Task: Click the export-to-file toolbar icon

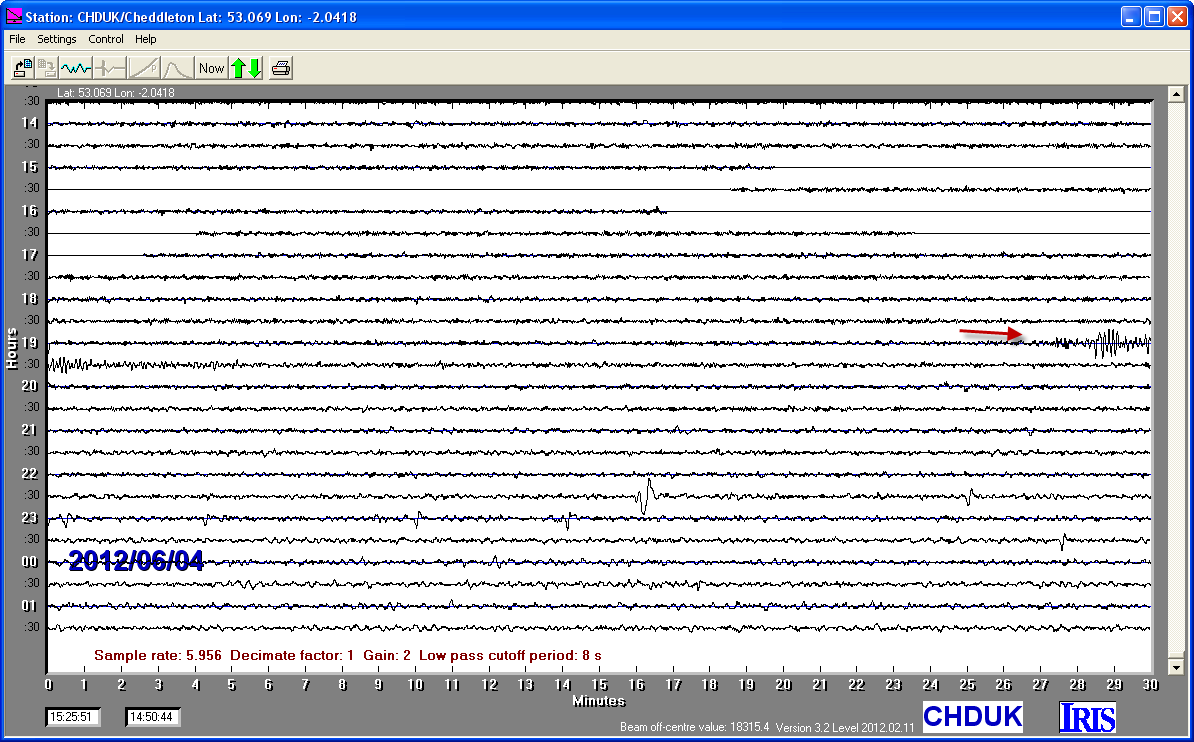Action: pyautogui.click(x=23, y=69)
